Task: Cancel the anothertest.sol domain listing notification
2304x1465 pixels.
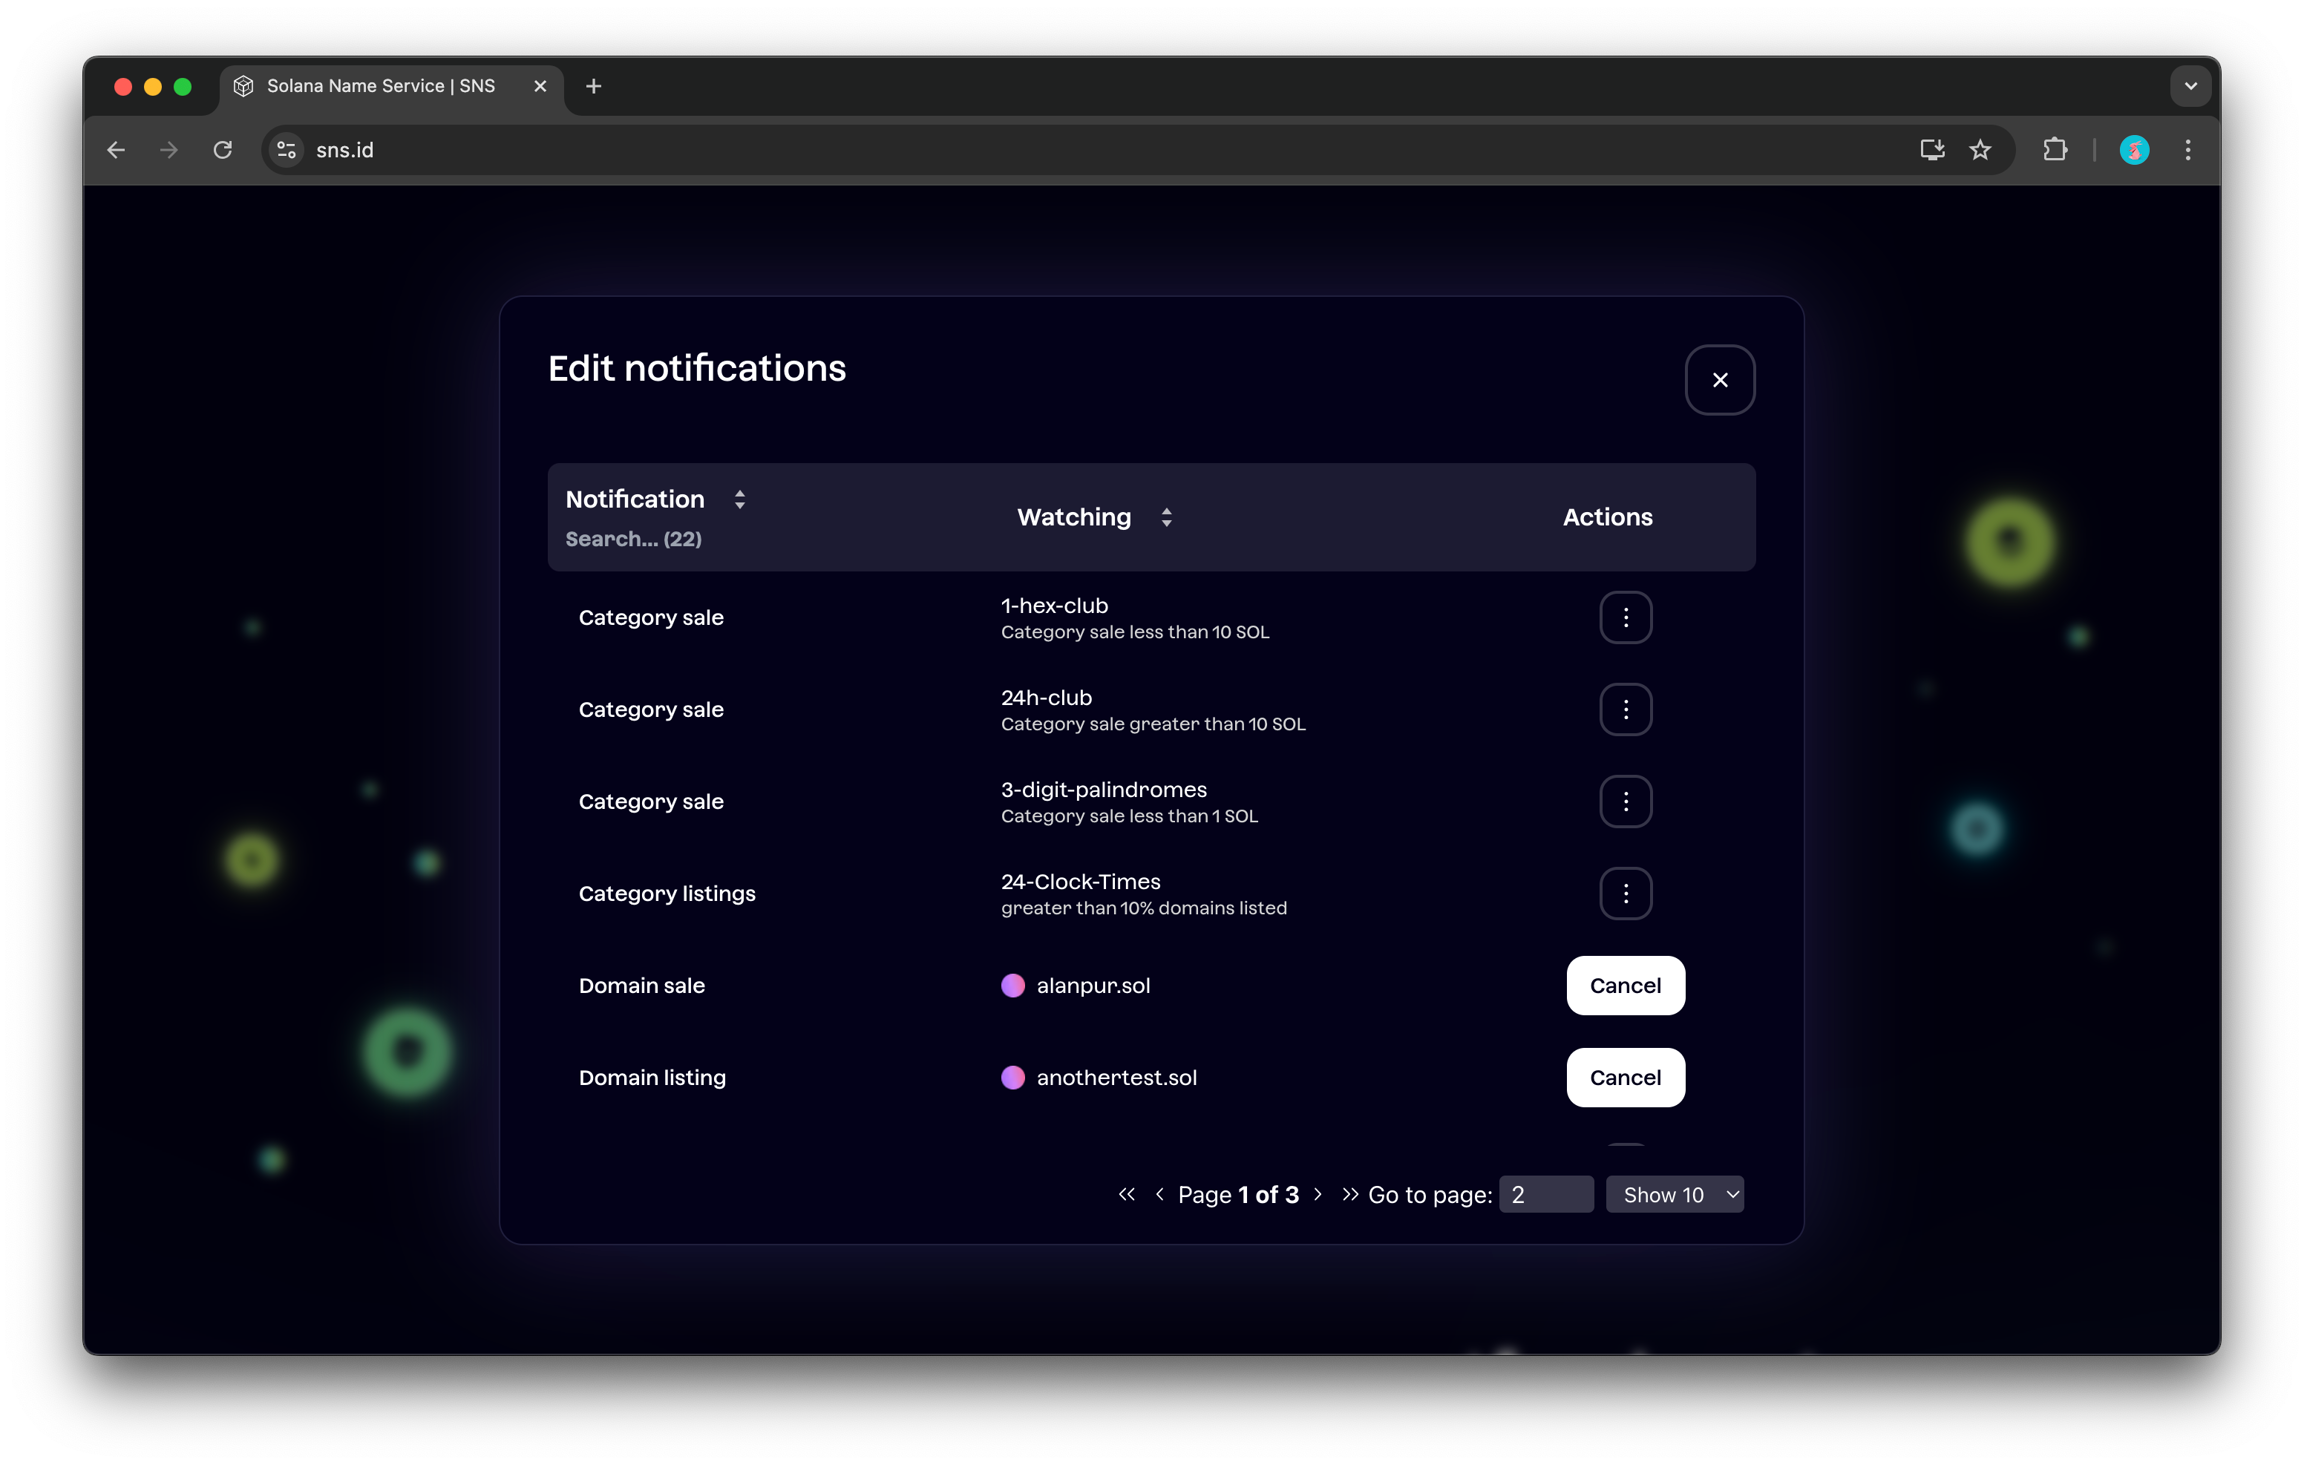Action: point(1625,1077)
